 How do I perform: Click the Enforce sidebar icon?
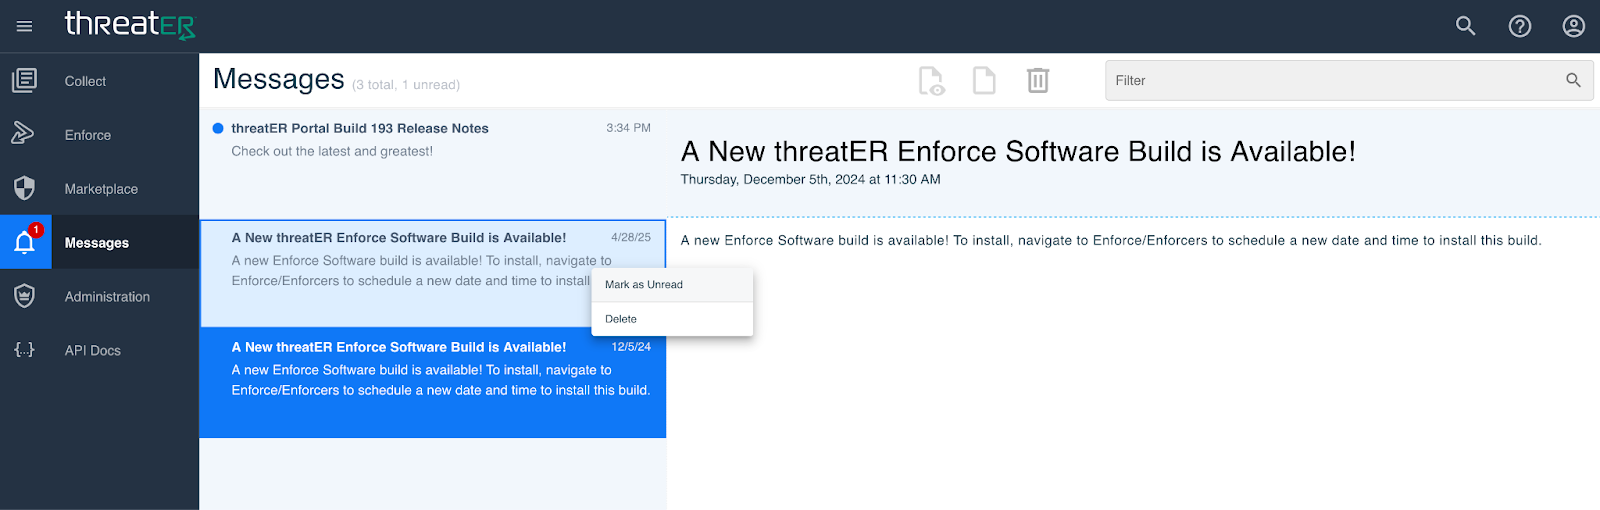(x=23, y=134)
